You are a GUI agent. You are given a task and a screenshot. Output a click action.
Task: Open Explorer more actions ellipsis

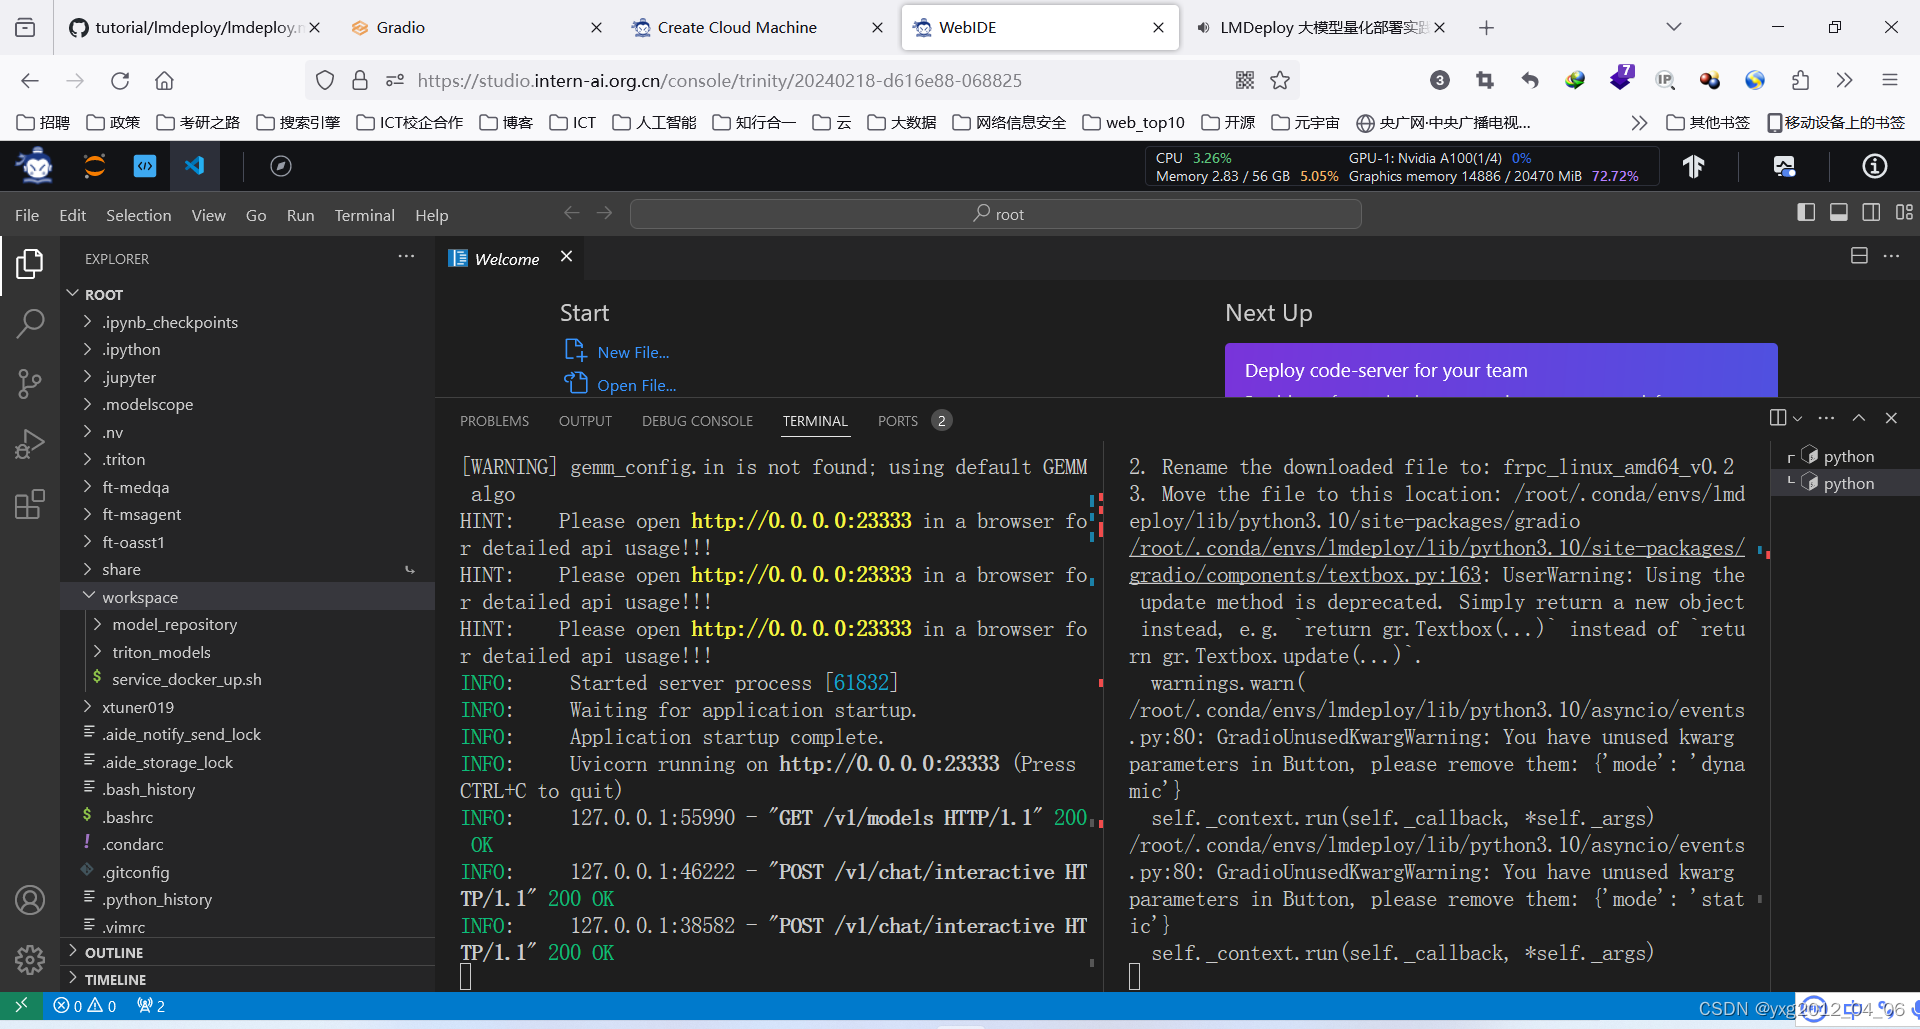406,257
